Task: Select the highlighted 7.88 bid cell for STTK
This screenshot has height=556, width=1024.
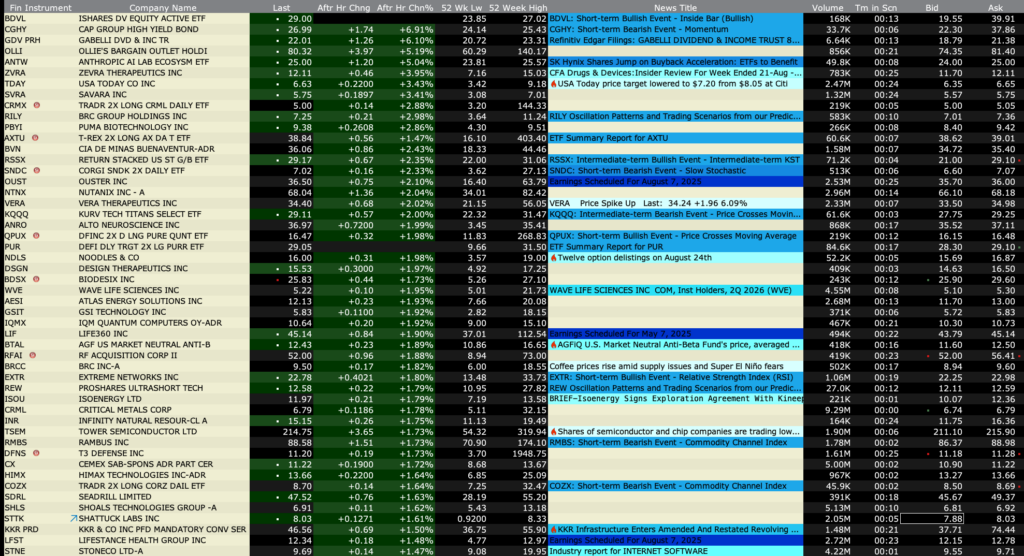Action: pyautogui.click(x=933, y=519)
